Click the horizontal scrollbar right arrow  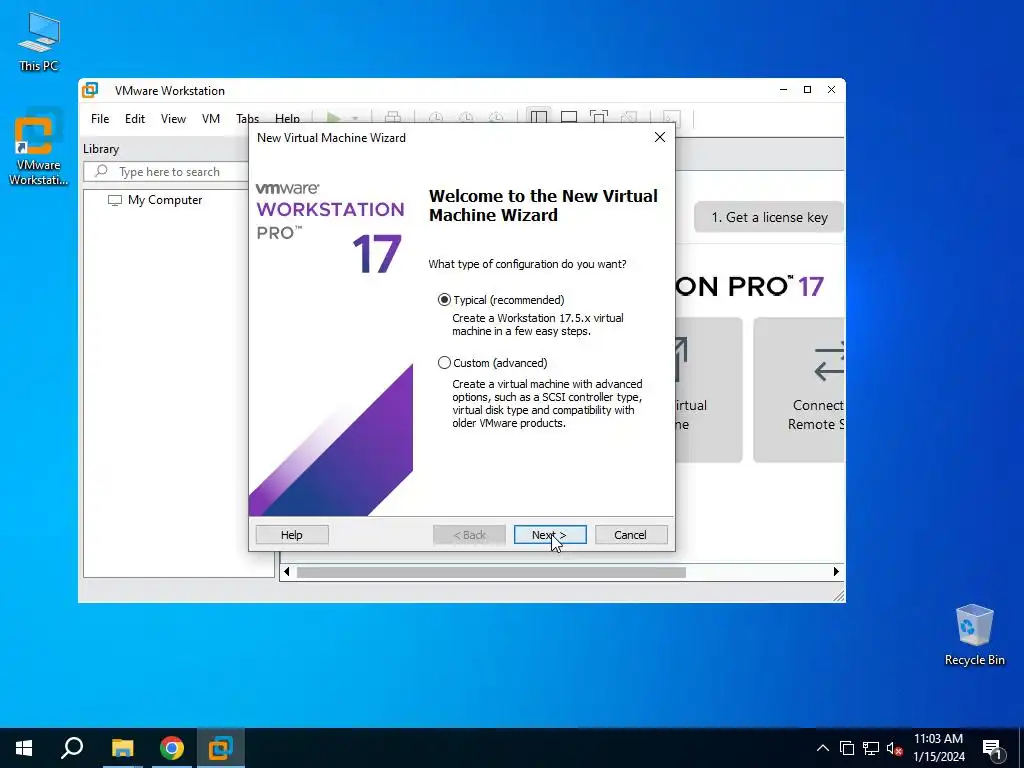pyautogui.click(x=836, y=571)
